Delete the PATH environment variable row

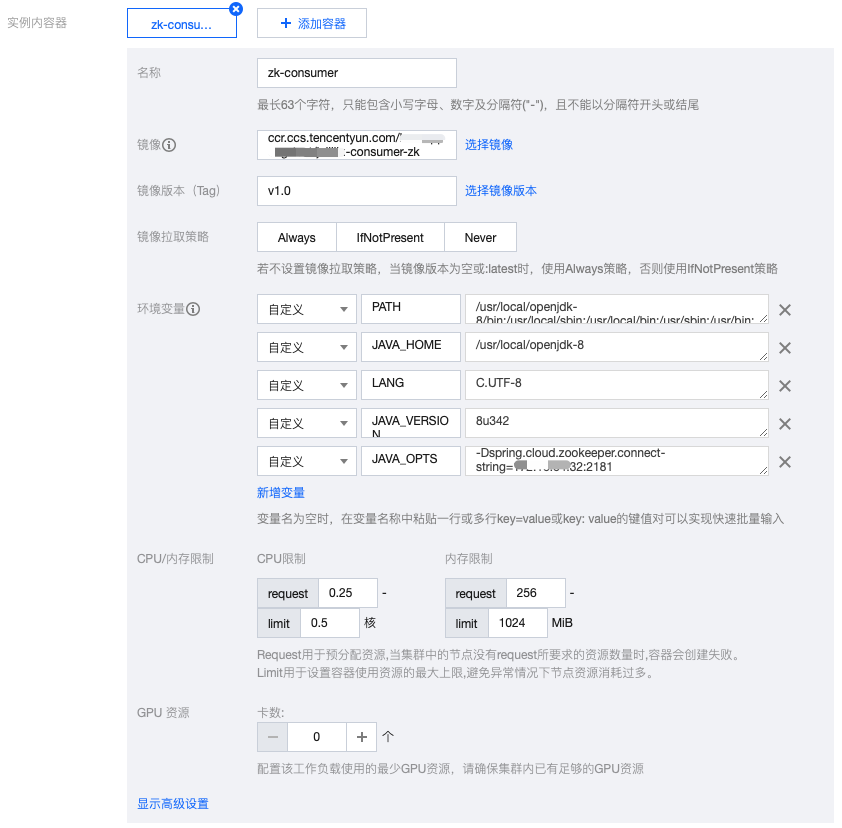[785, 310]
